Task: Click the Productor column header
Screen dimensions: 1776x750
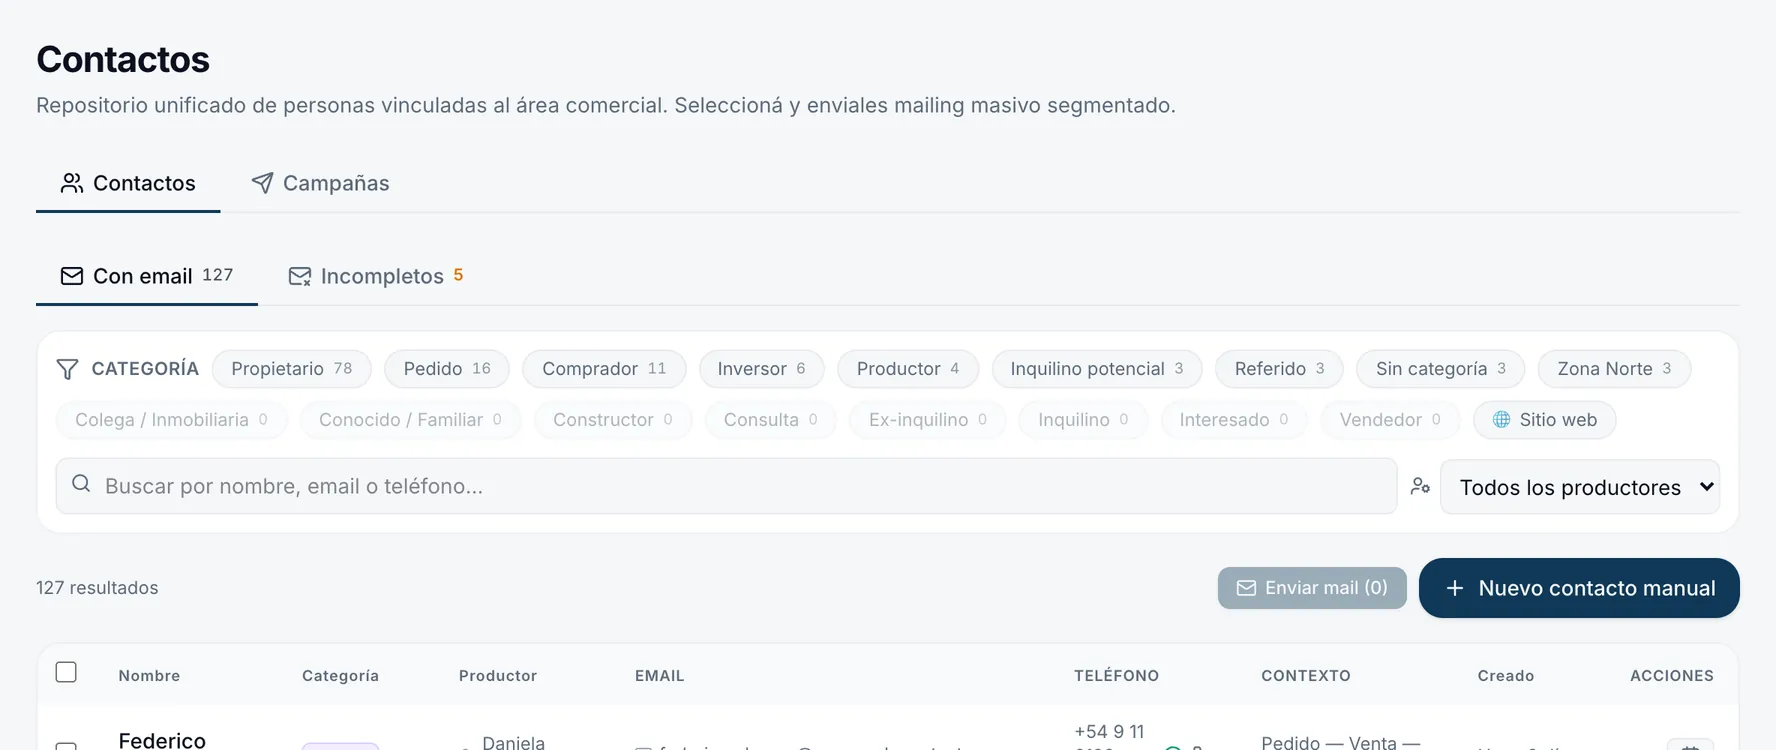Action: (498, 676)
